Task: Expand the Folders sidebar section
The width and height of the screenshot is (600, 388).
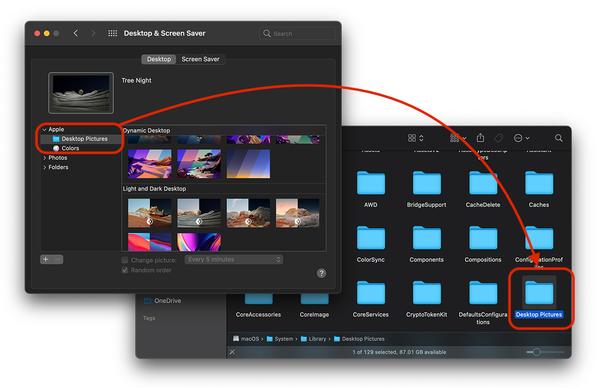Action: 45,167
